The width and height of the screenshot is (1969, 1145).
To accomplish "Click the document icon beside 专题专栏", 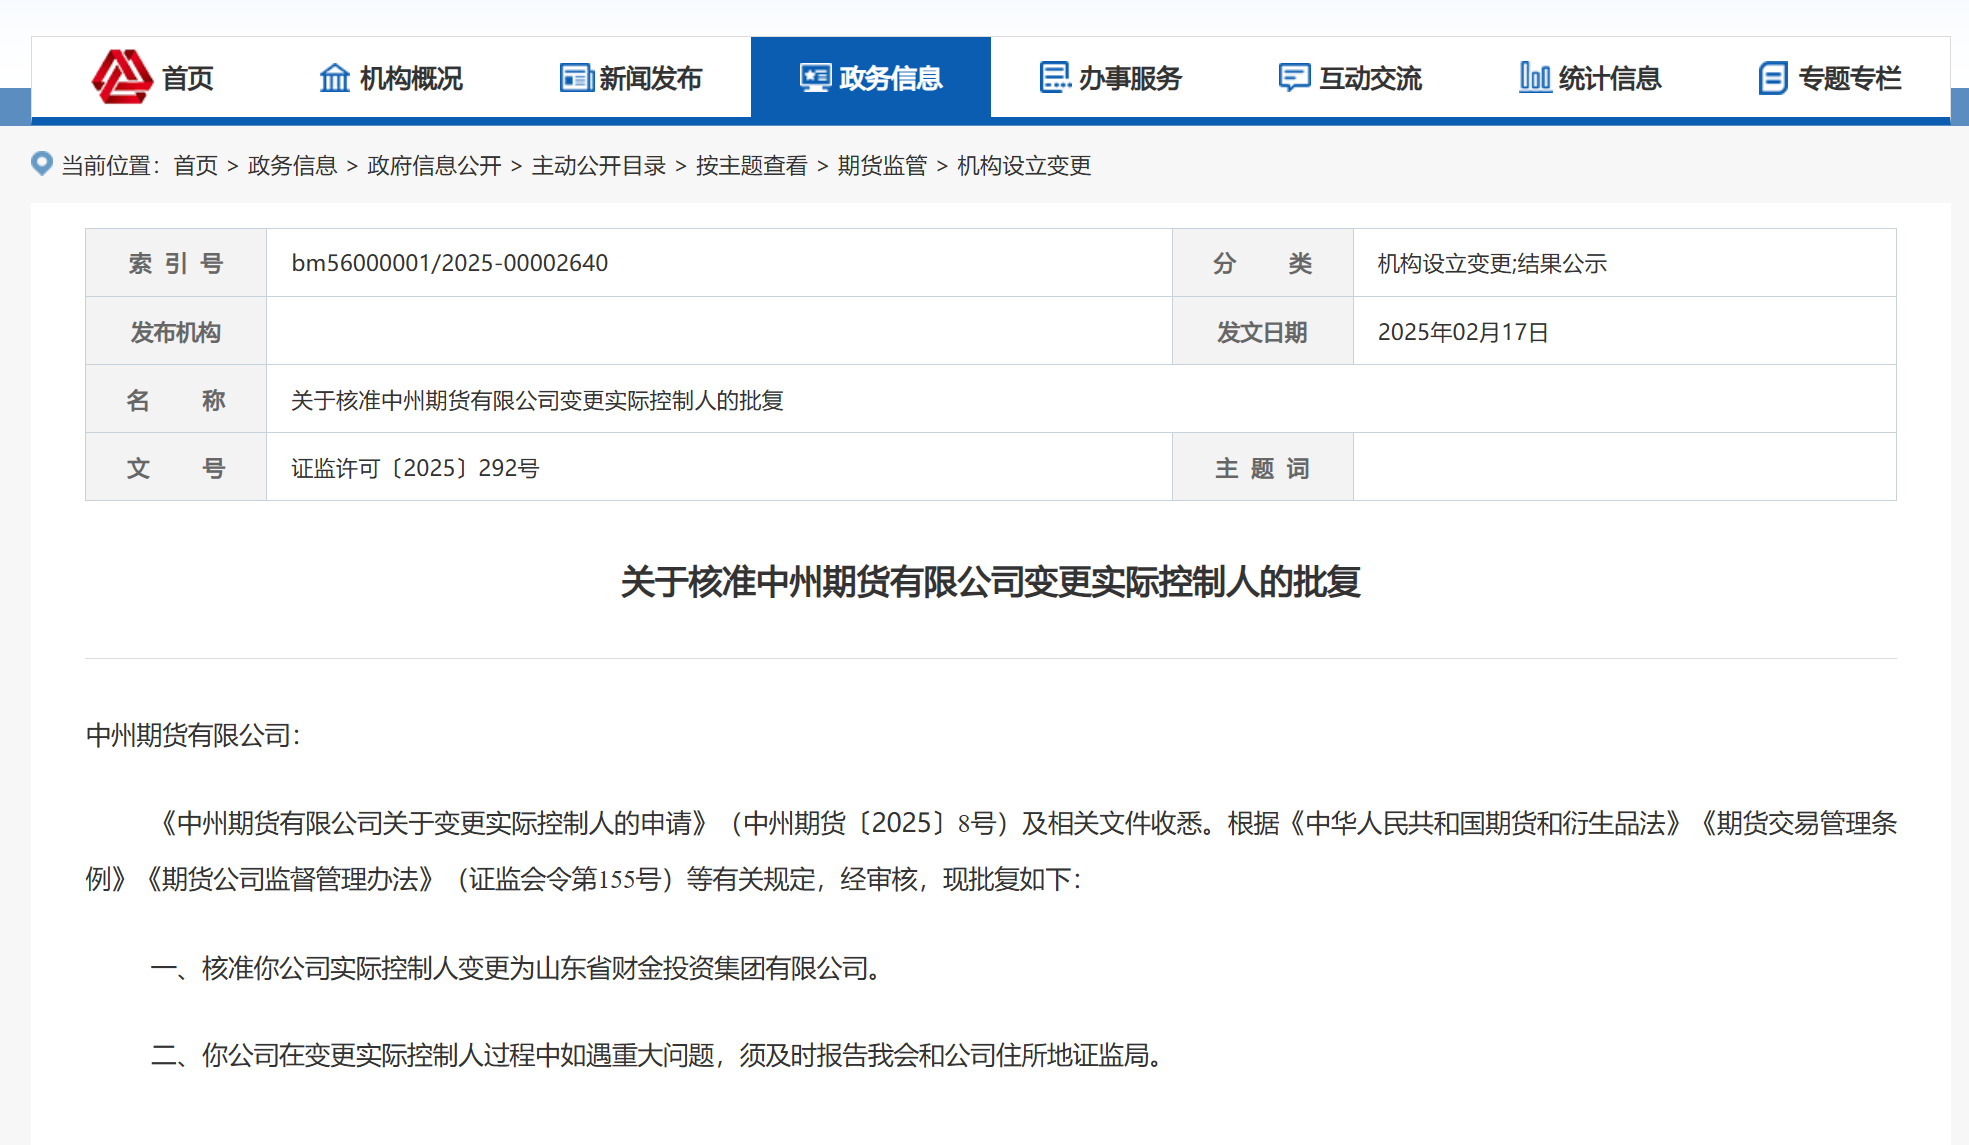I will [1773, 78].
